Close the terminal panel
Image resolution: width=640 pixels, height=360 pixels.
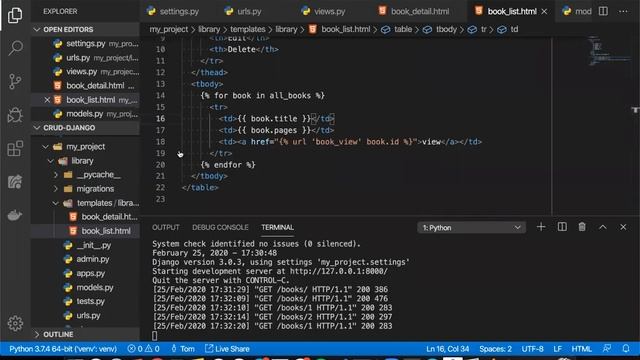623,227
